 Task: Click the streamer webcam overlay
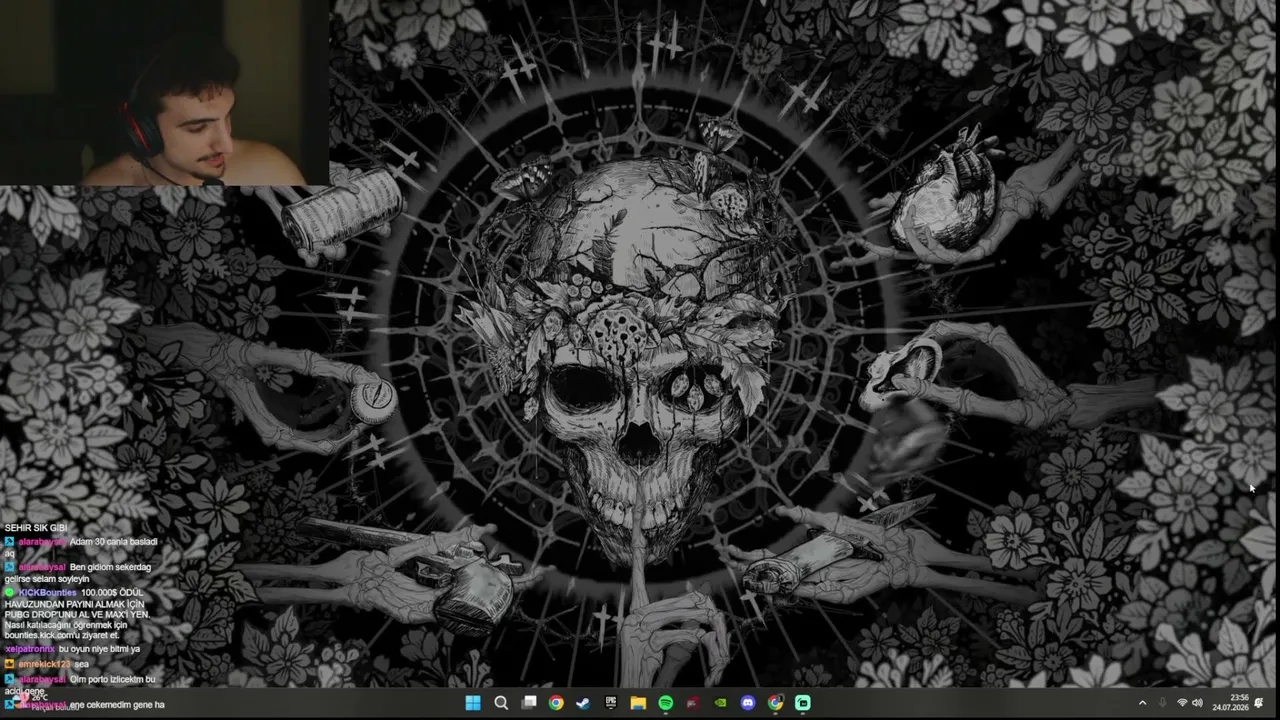tap(164, 93)
